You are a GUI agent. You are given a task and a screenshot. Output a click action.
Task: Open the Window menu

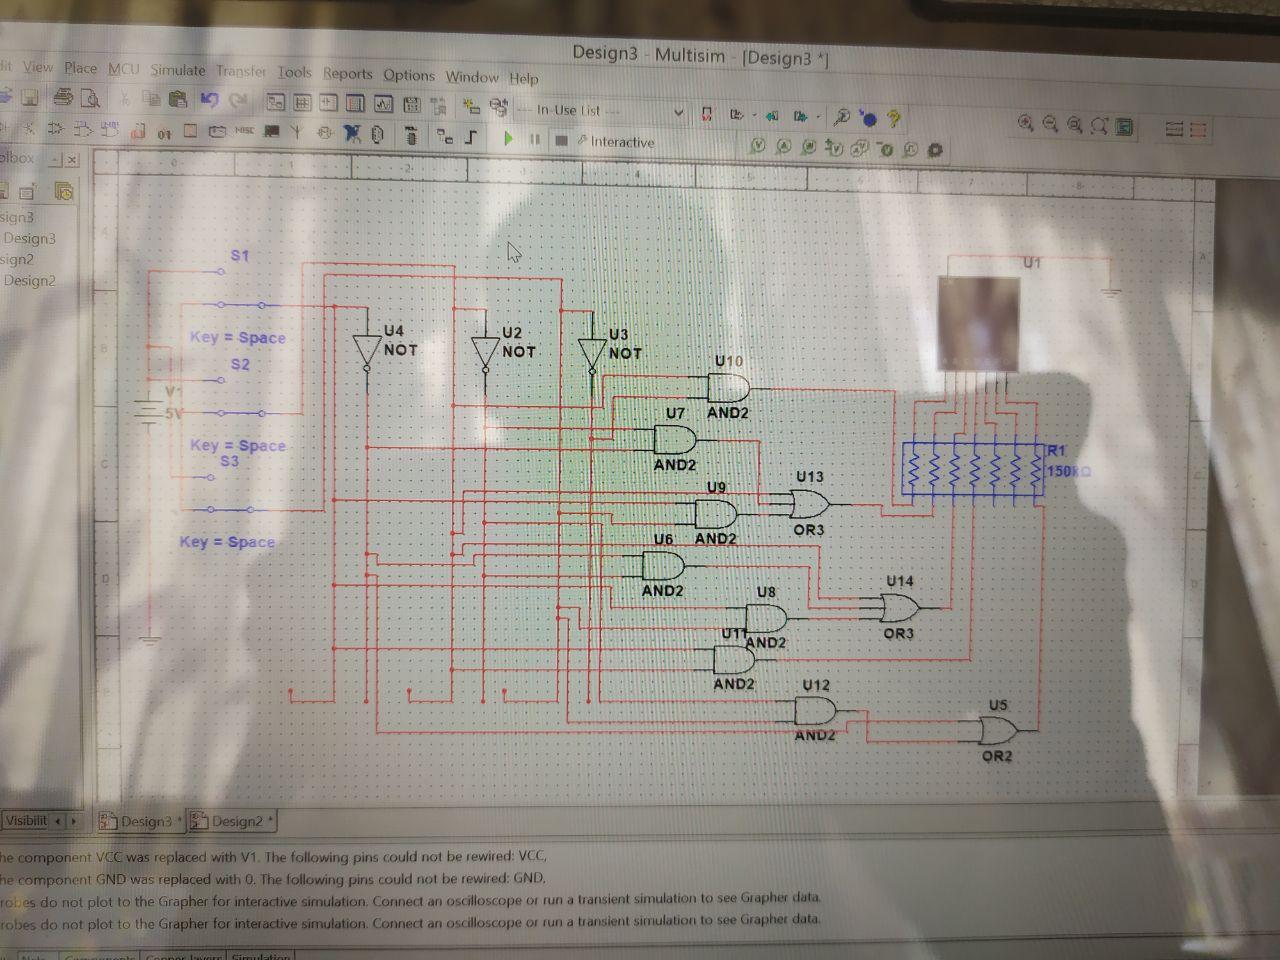[472, 76]
